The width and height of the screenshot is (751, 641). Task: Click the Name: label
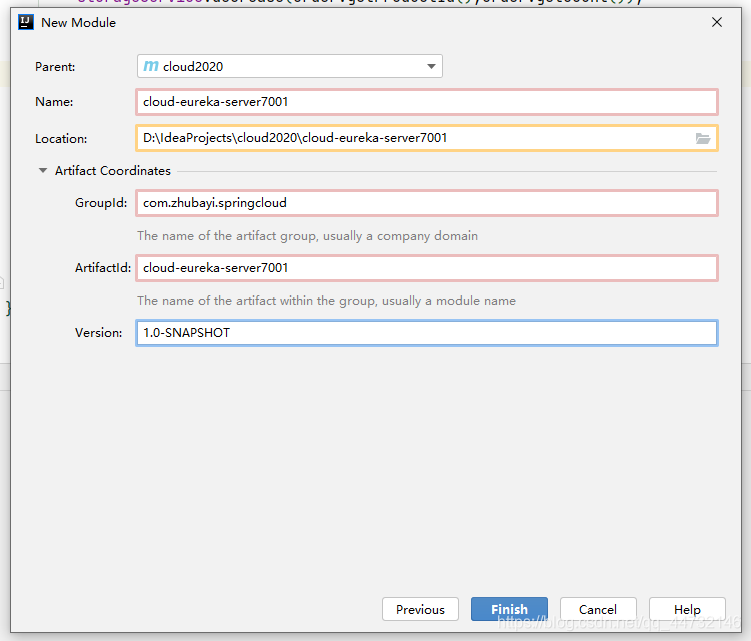pyautogui.click(x=54, y=102)
